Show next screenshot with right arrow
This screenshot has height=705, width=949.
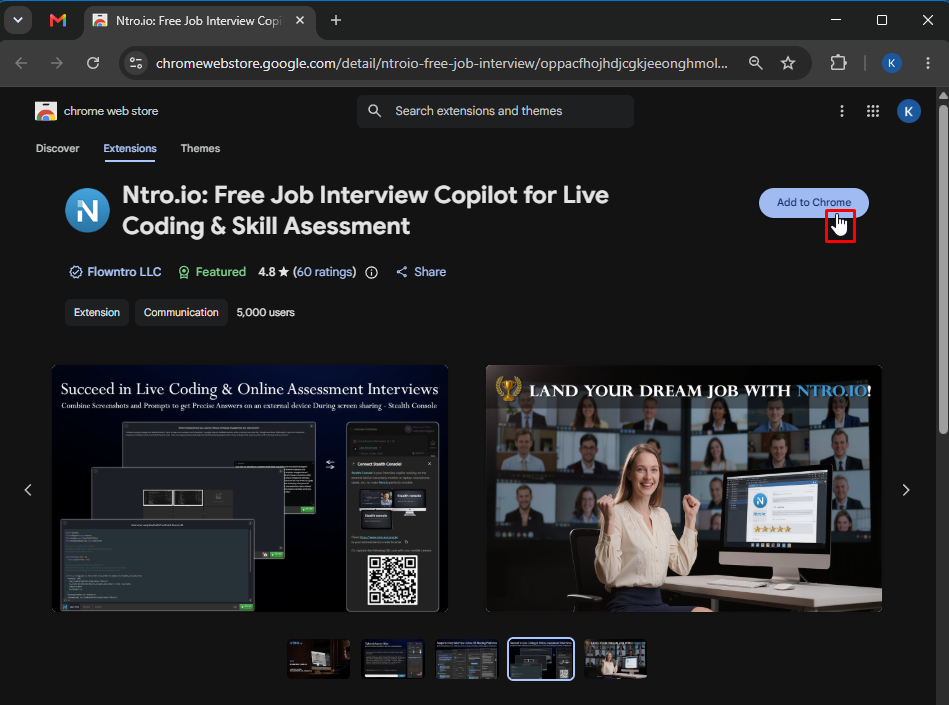905,490
